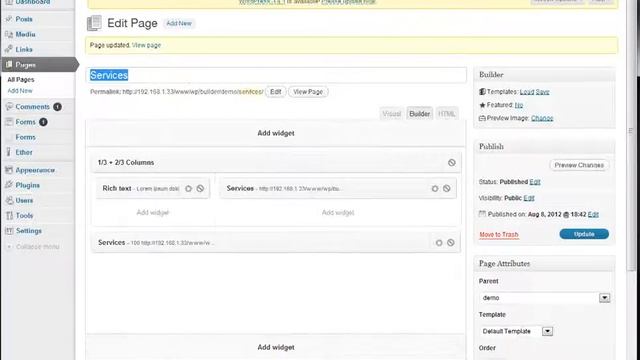Open the Media menu
This screenshot has width=640, height=360.
[x=25, y=34]
